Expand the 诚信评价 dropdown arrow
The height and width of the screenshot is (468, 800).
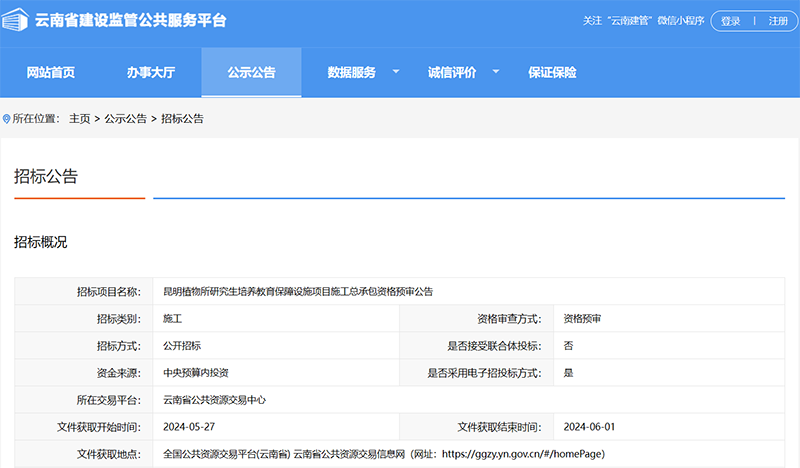495,72
